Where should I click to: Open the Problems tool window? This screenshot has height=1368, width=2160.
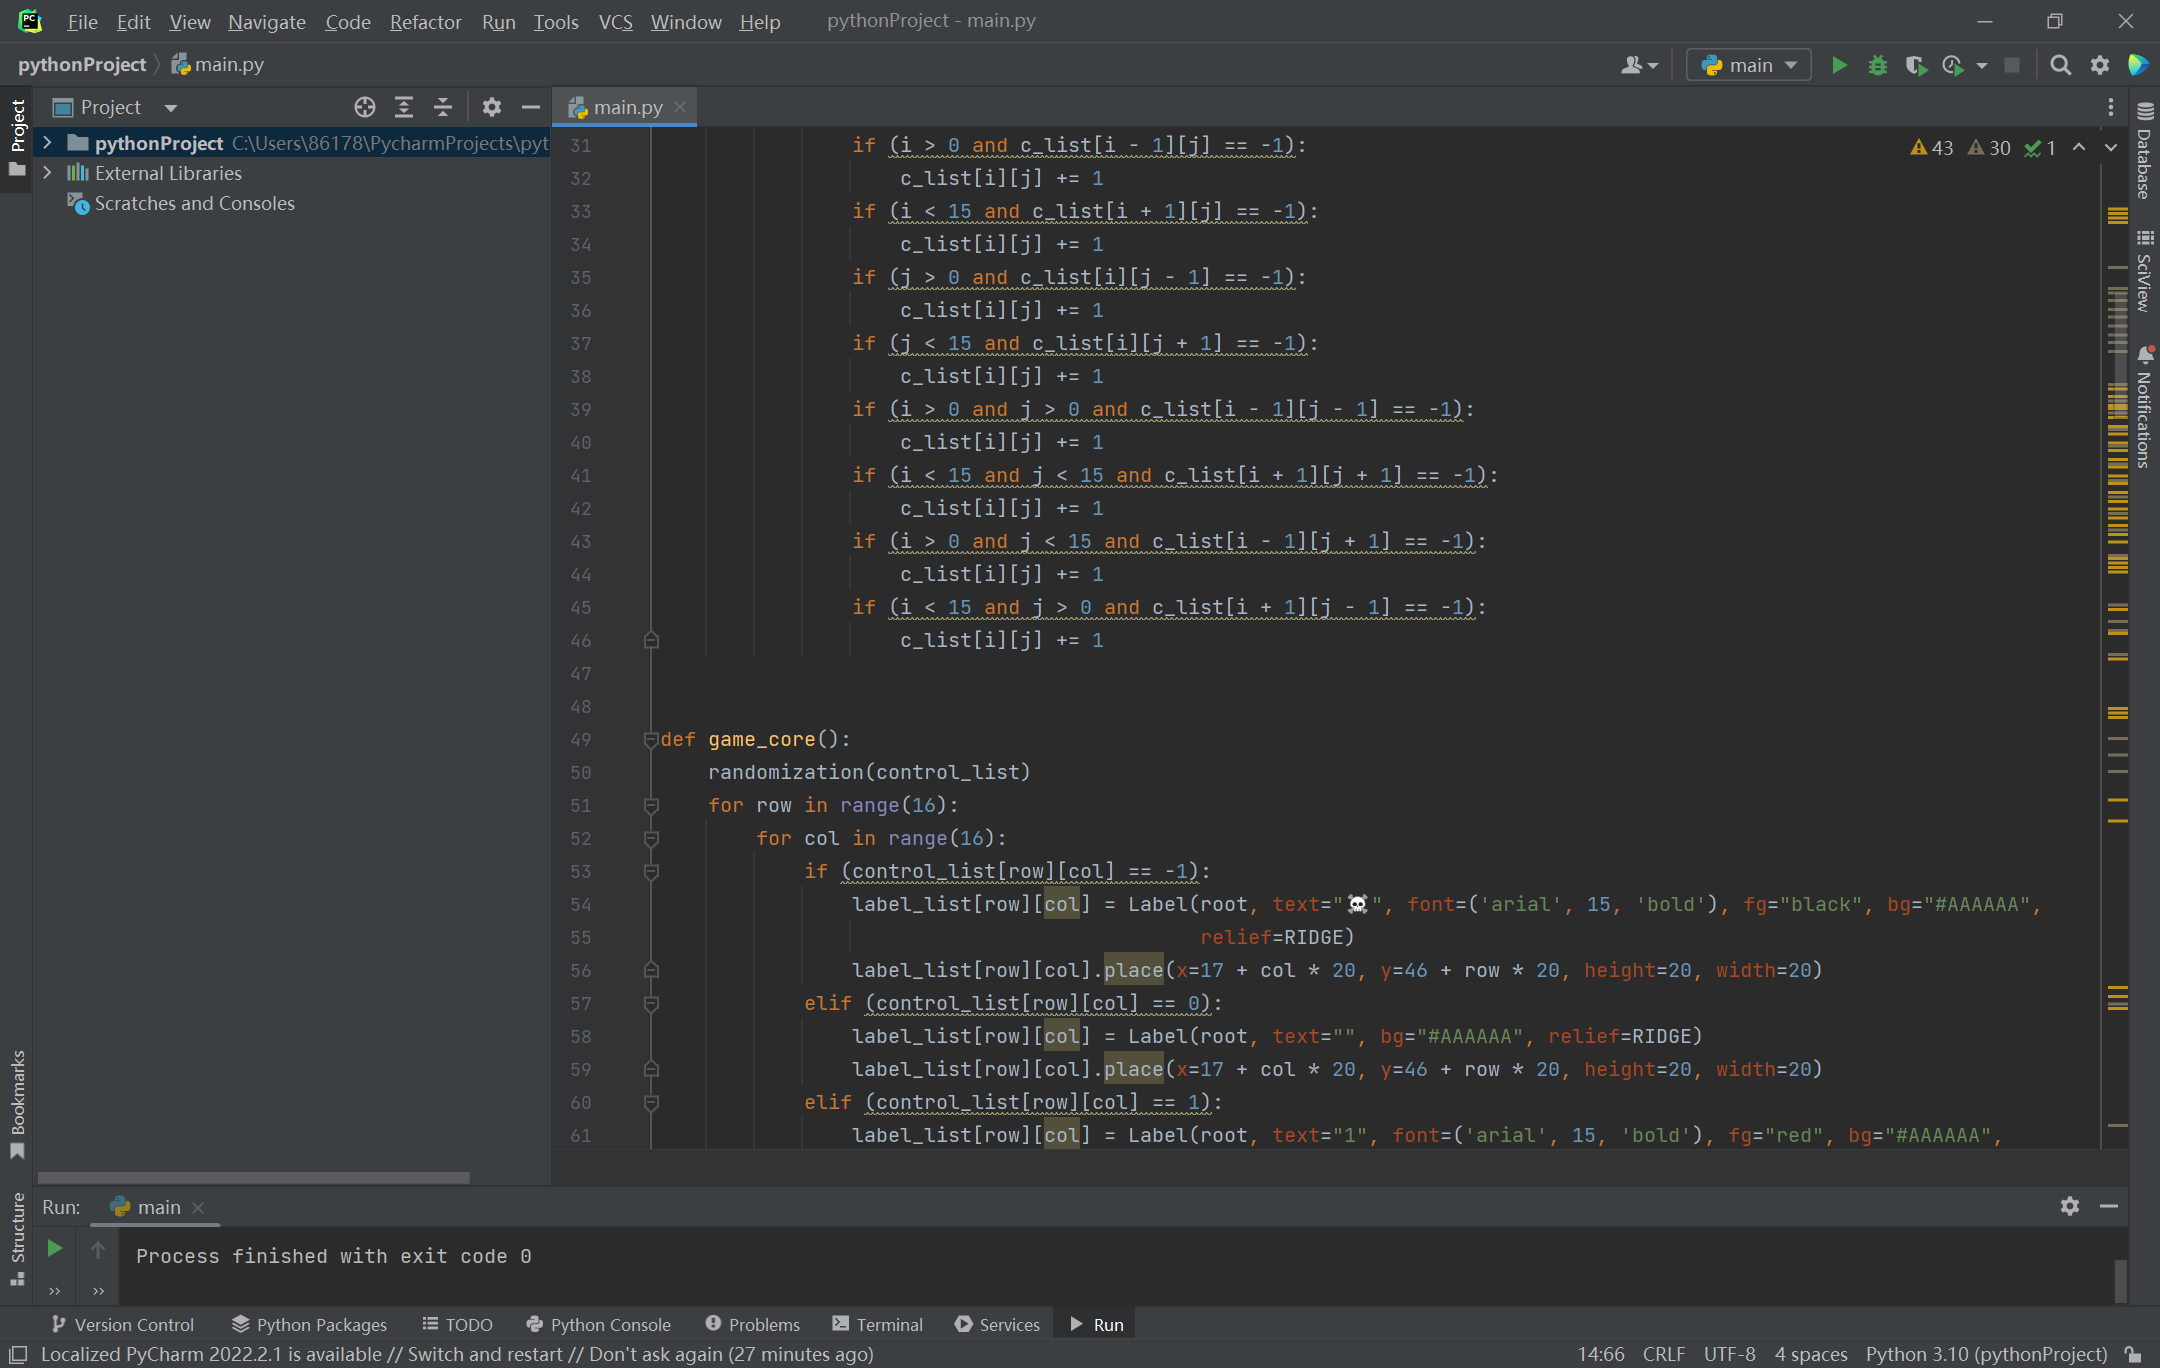point(752,1324)
